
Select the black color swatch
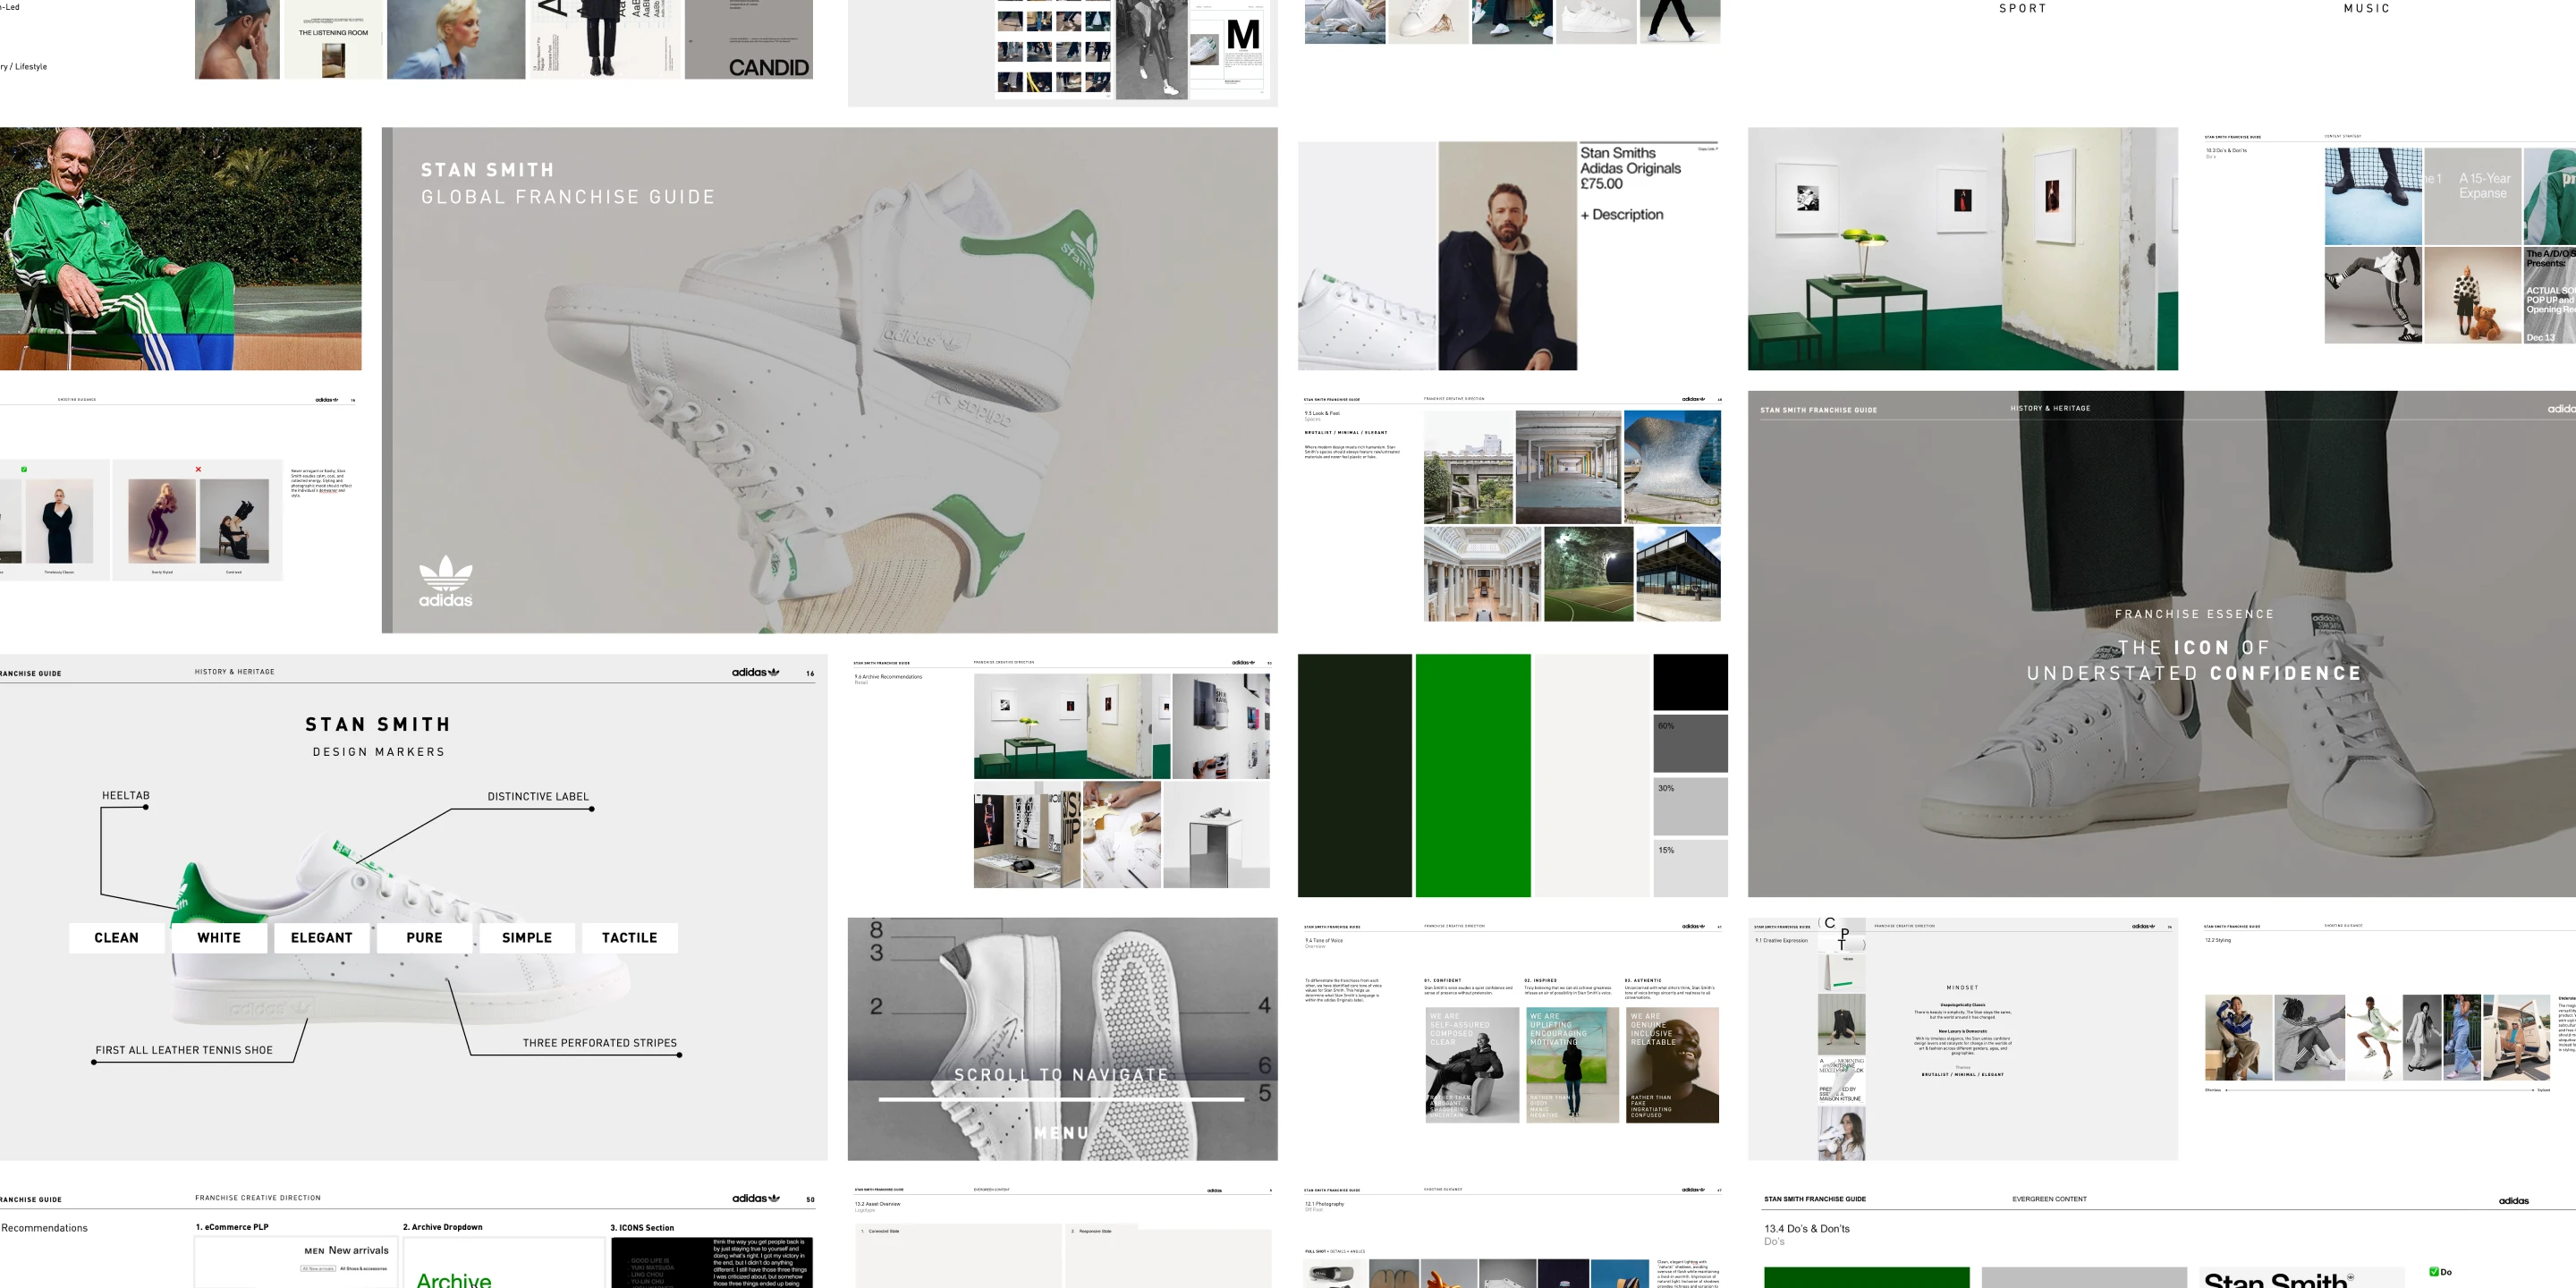tap(1690, 682)
